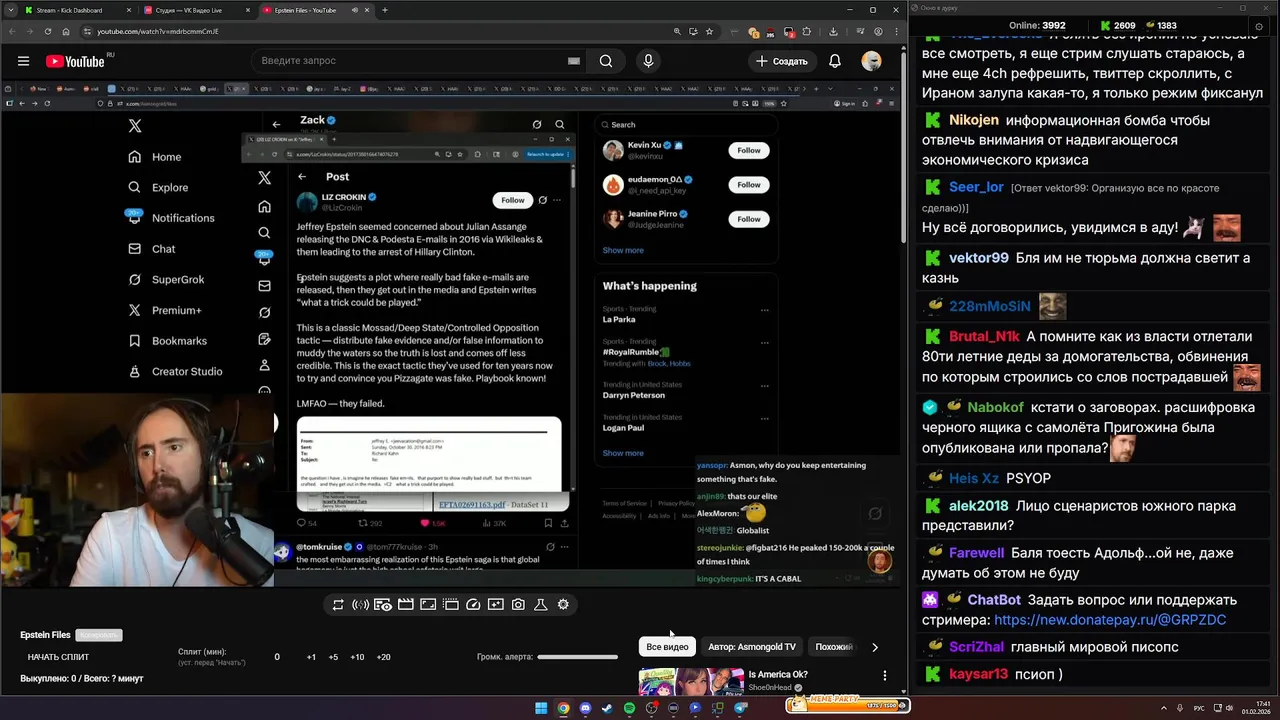Click username Brutal_N1k in chat
The image size is (1280, 720).
point(983,337)
